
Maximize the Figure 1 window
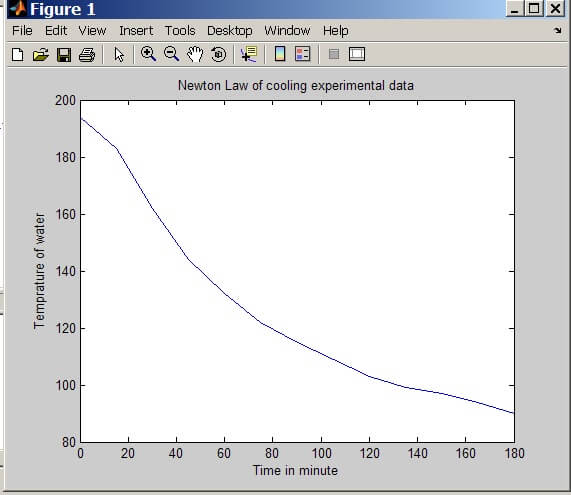[x=534, y=8]
